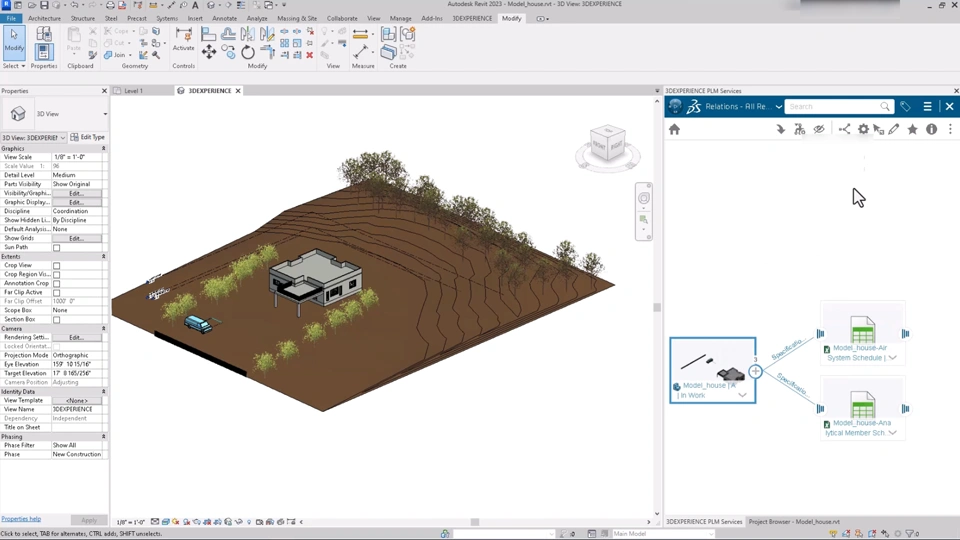Open the 3D View: 3DEXPERIENCE instance dropdown
The height and width of the screenshot is (540, 960).
(x=34, y=138)
